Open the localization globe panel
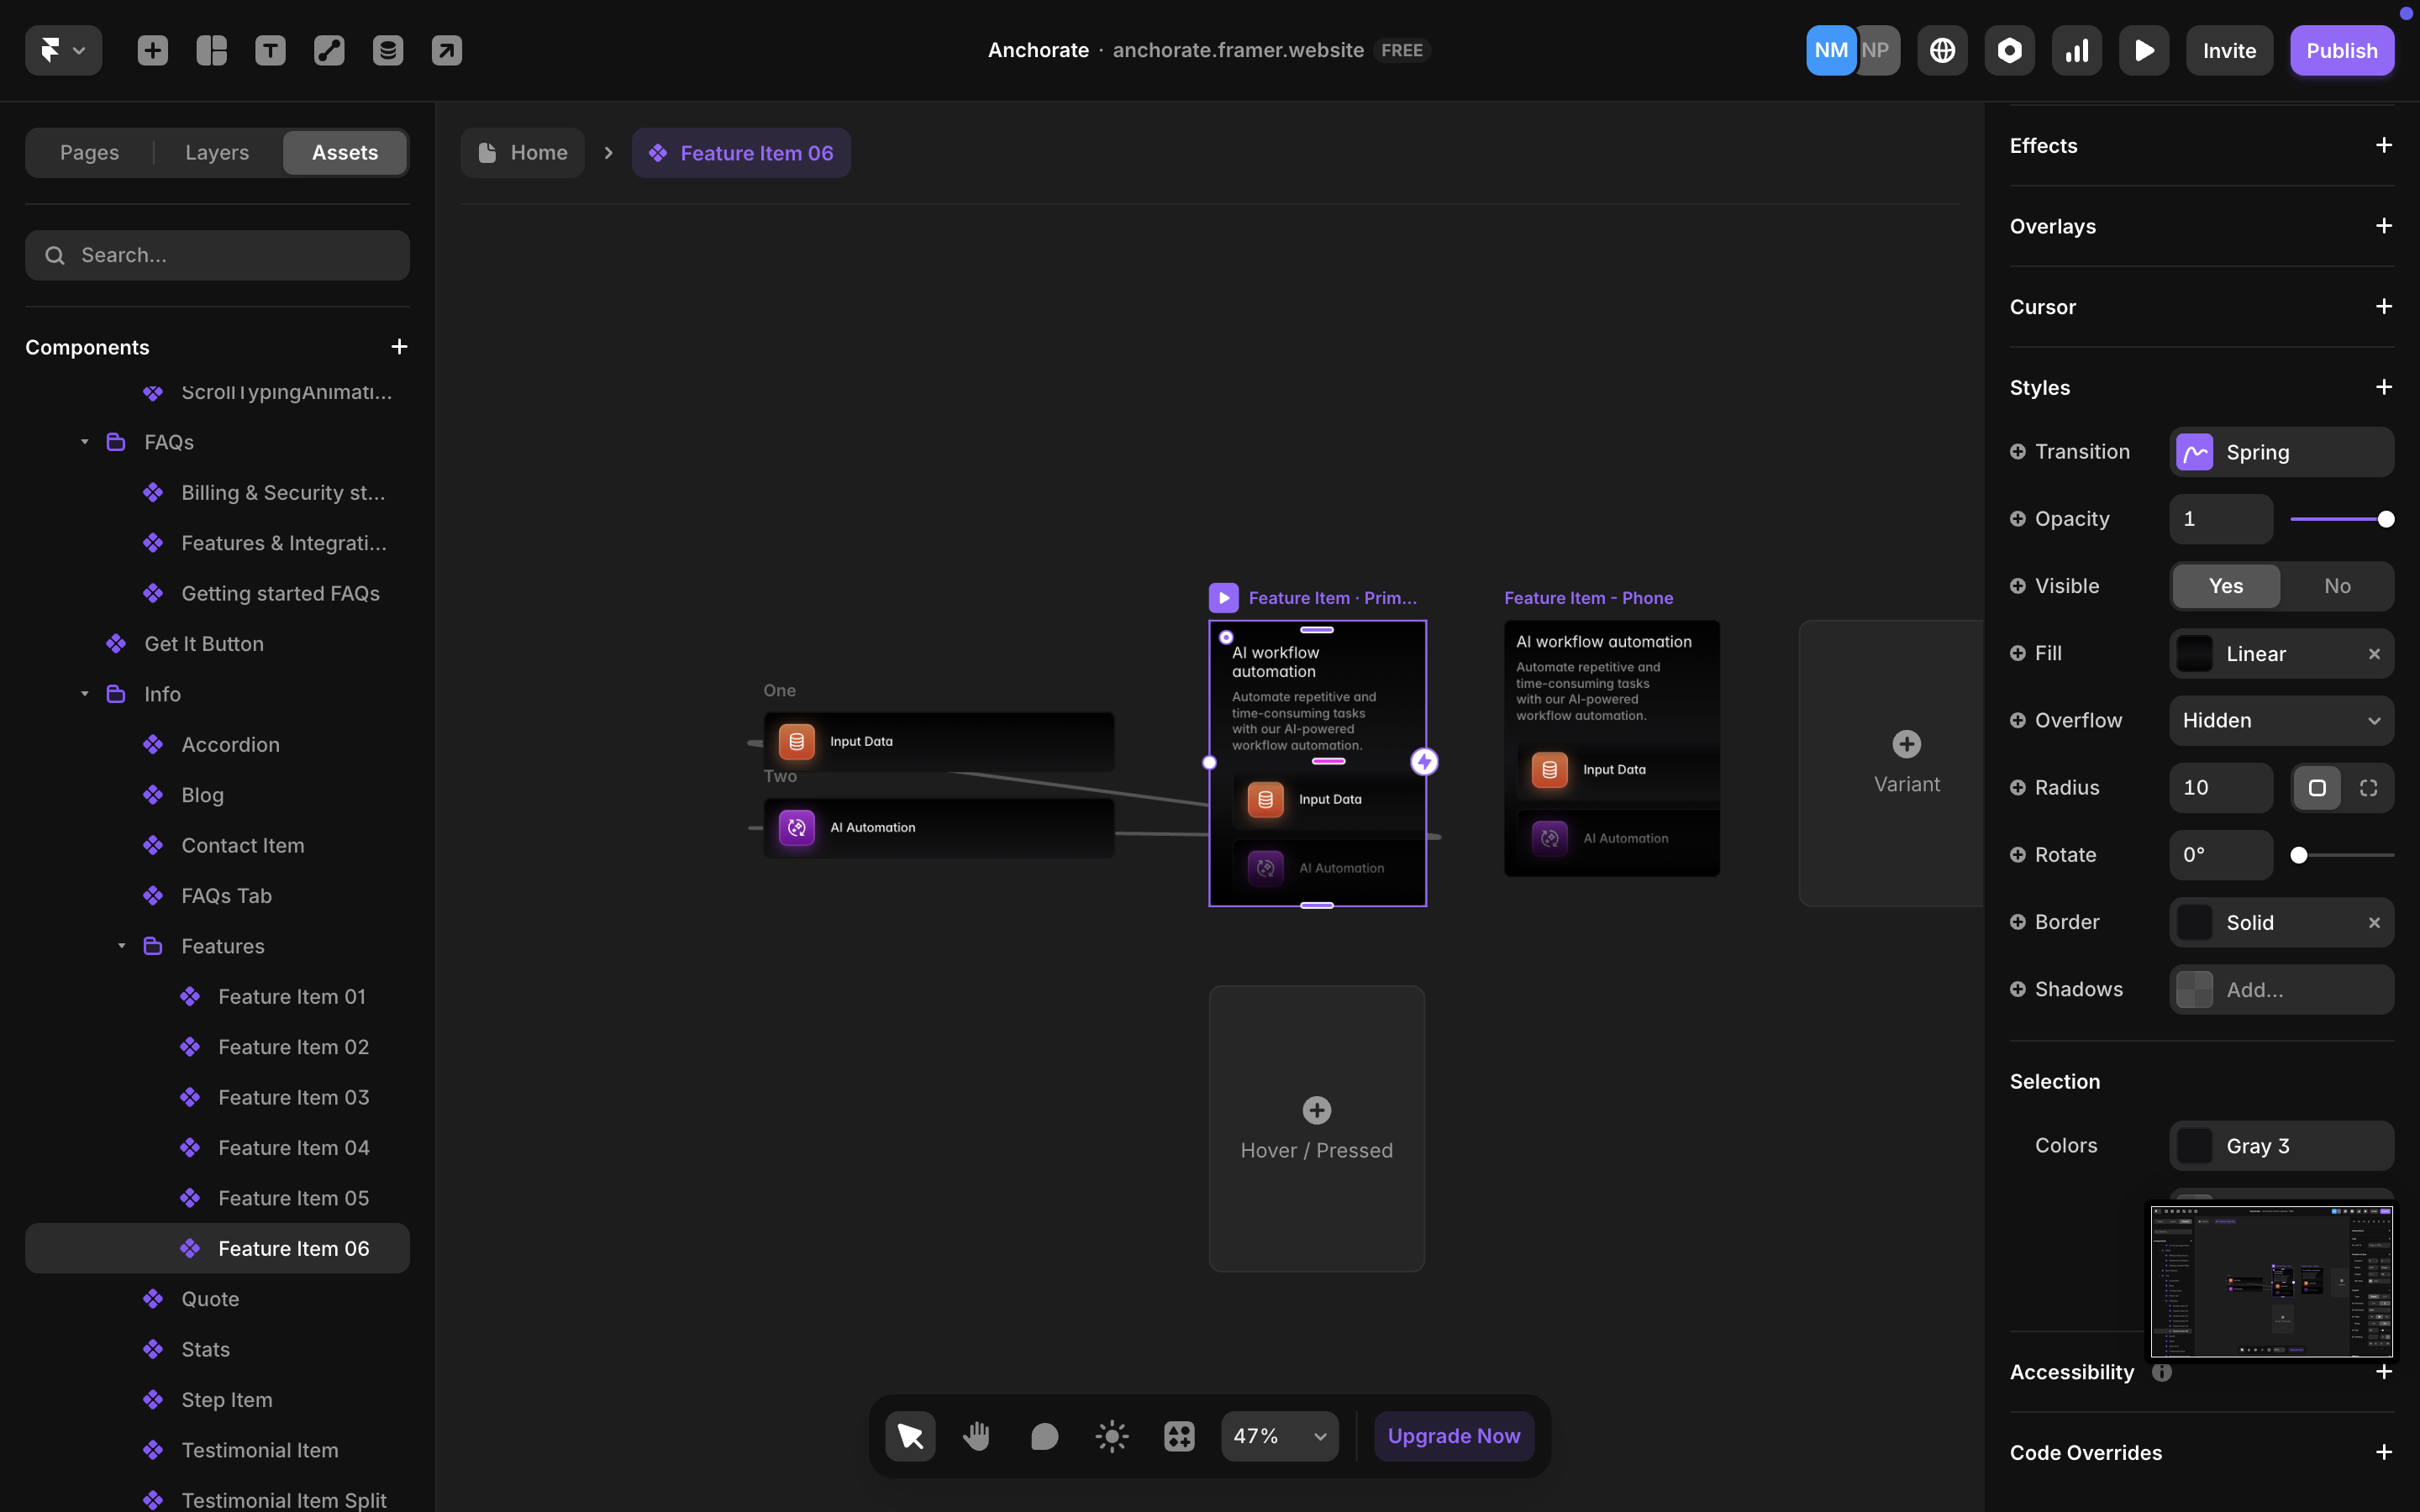This screenshot has height=1512, width=2420. pyautogui.click(x=1941, y=49)
